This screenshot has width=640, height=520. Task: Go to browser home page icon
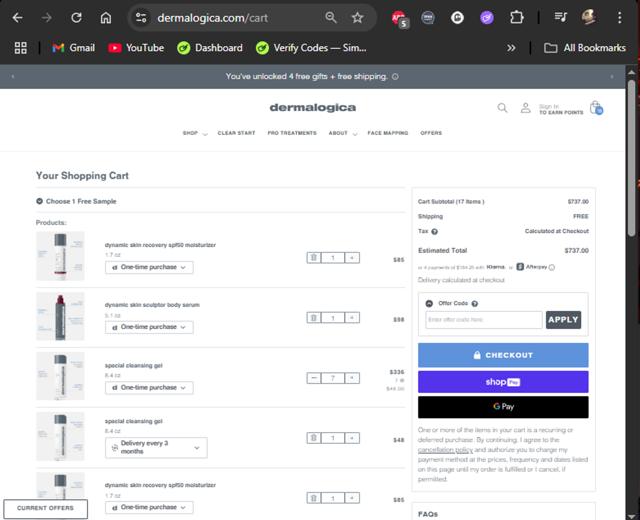(106, 18)
